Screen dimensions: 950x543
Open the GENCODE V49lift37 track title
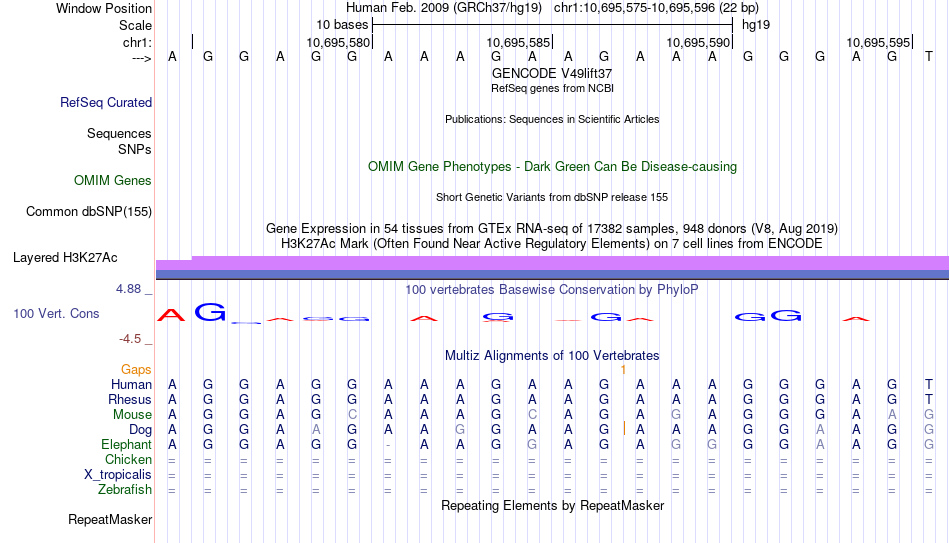click(x=552, y=73)
